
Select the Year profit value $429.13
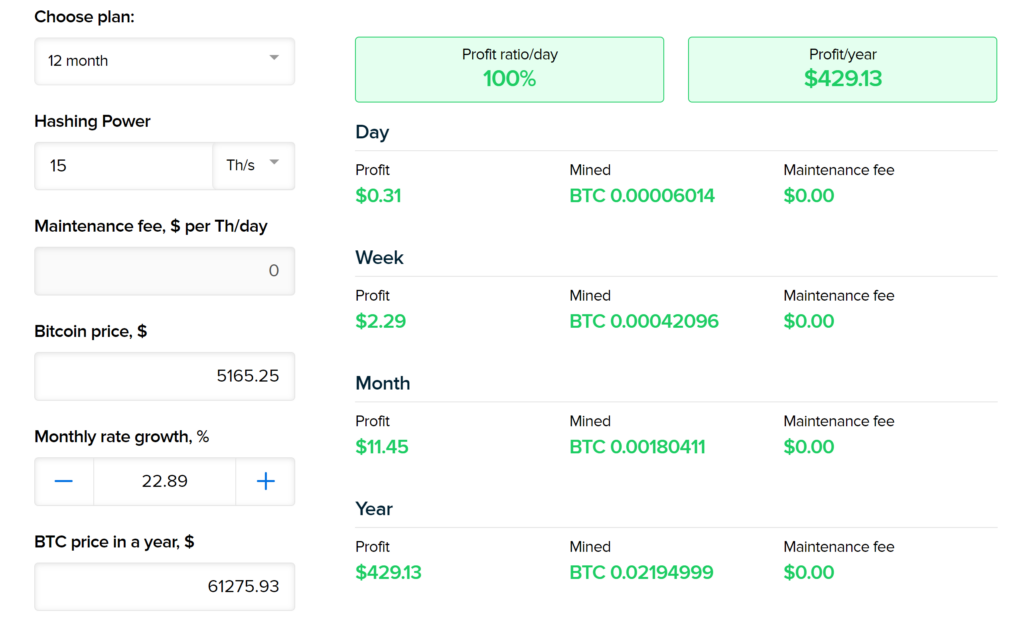[x=388, y=572]
